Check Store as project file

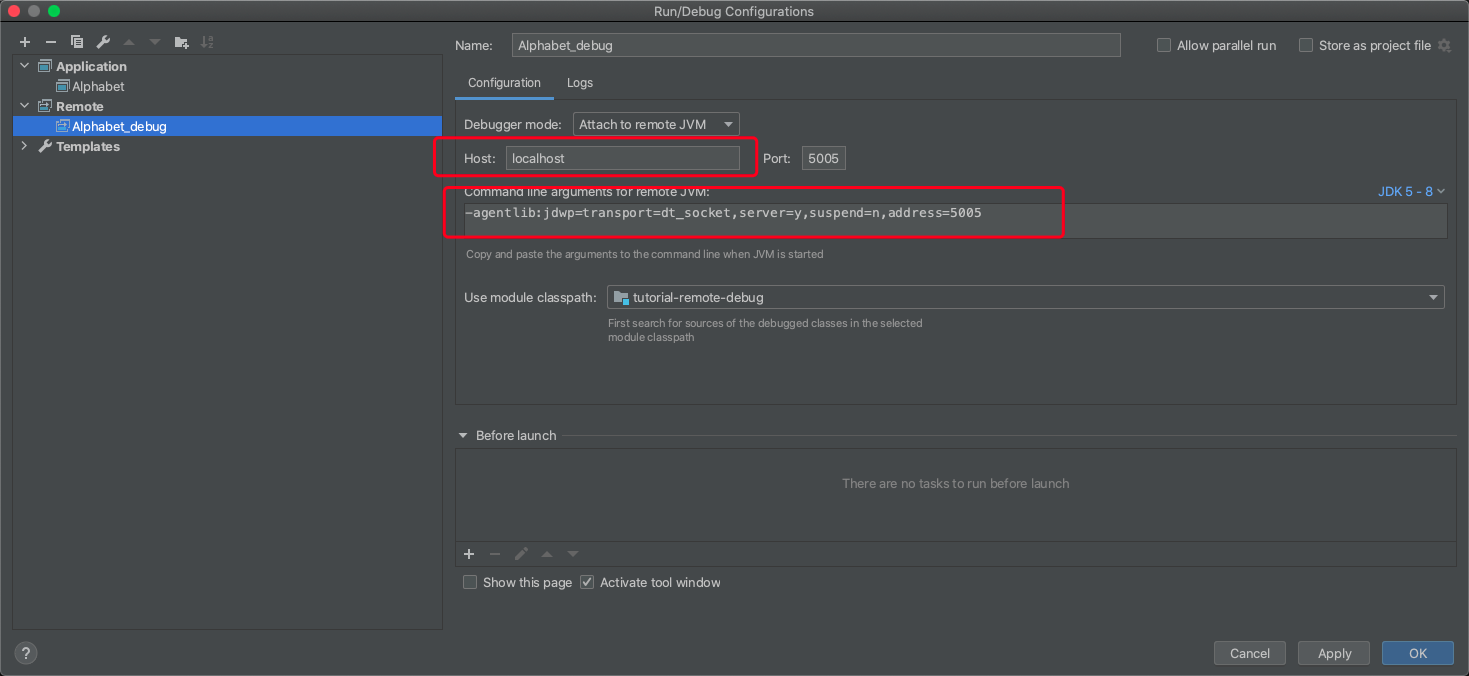click(x=1306, y=45)
